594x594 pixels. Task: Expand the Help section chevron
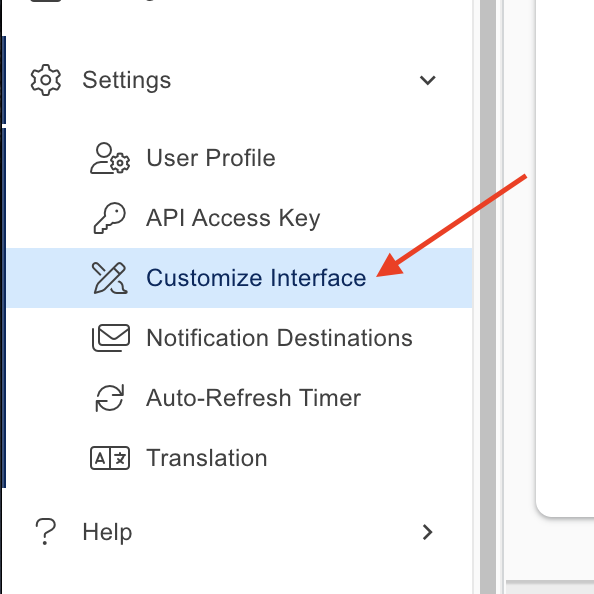coord(428,532)
